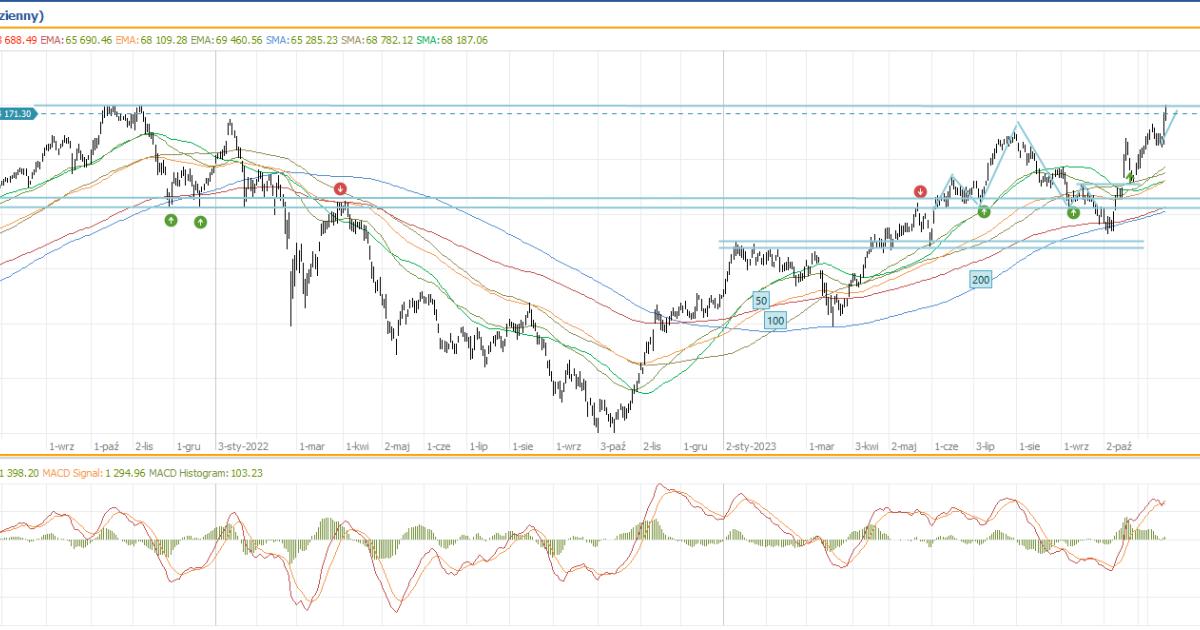Image resolution: width=1200 pixels, height=630 pixels.
Task: Click the second green up-arrow marker from left
Action: coord(200,221)
